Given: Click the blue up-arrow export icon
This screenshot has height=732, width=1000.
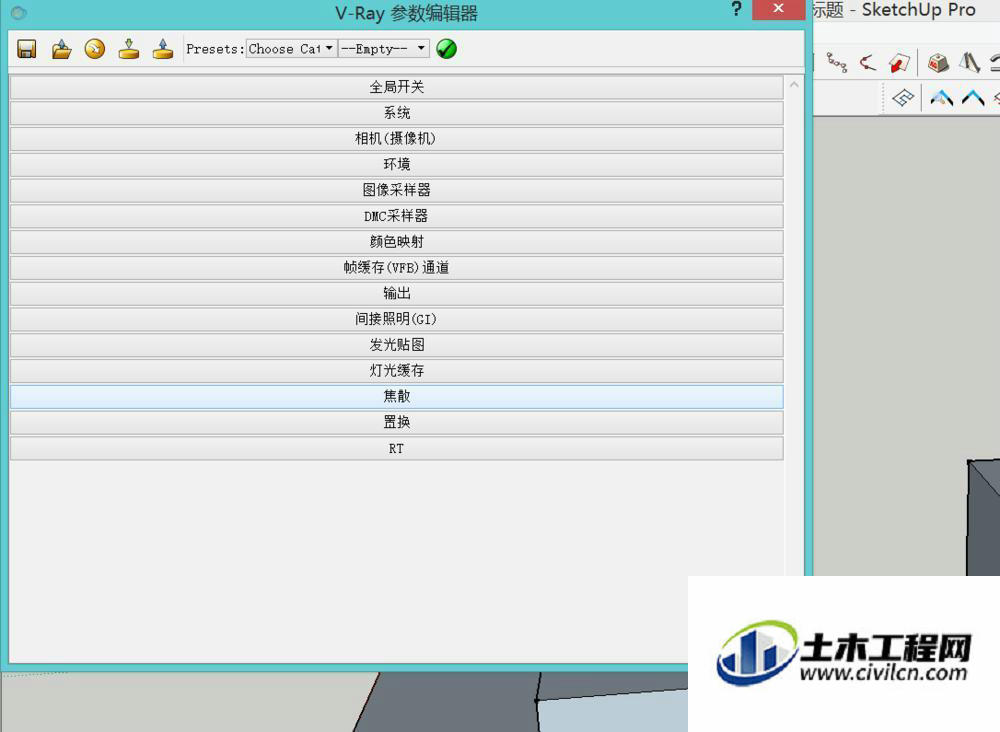Looking at the screenshot, I should [x=163, y=49].
